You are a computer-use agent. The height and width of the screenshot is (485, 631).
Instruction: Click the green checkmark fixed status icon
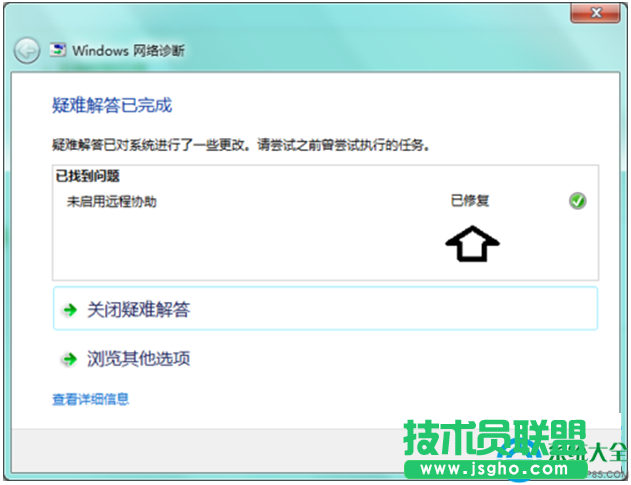click(x=577, y=200)
